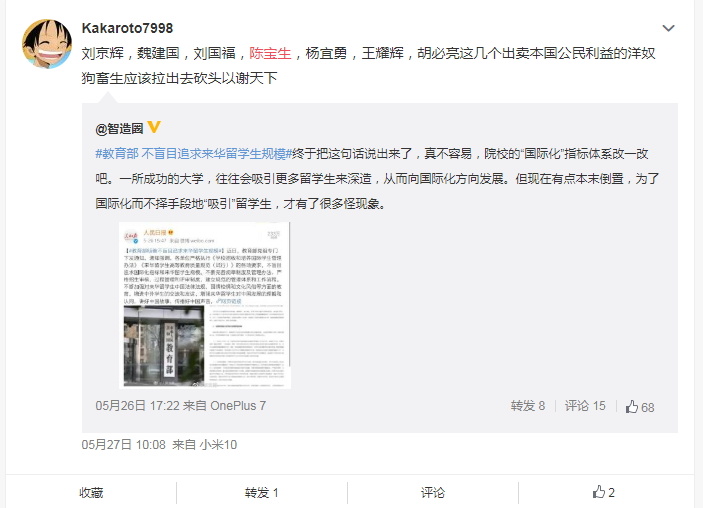Repost using the bottom 转发 1 button
This screenshot has height=508, width=703.
tap(262, 493)
